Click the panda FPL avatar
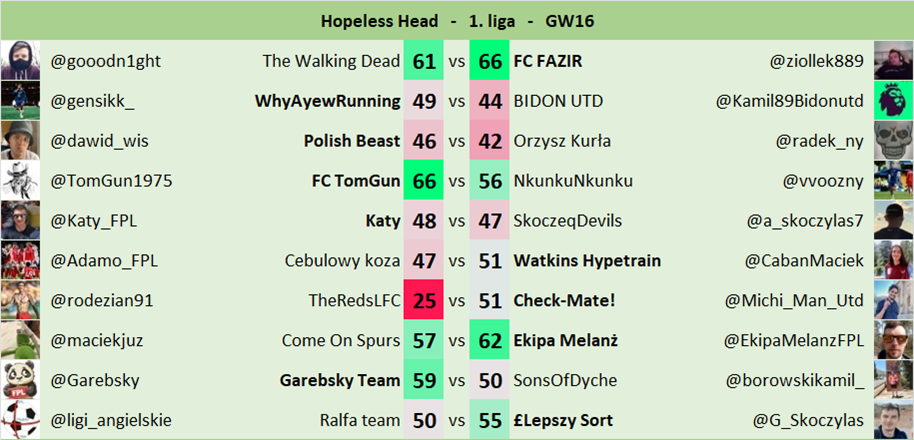914x440 pixels. pyautogui.click(x=20, y=380)
